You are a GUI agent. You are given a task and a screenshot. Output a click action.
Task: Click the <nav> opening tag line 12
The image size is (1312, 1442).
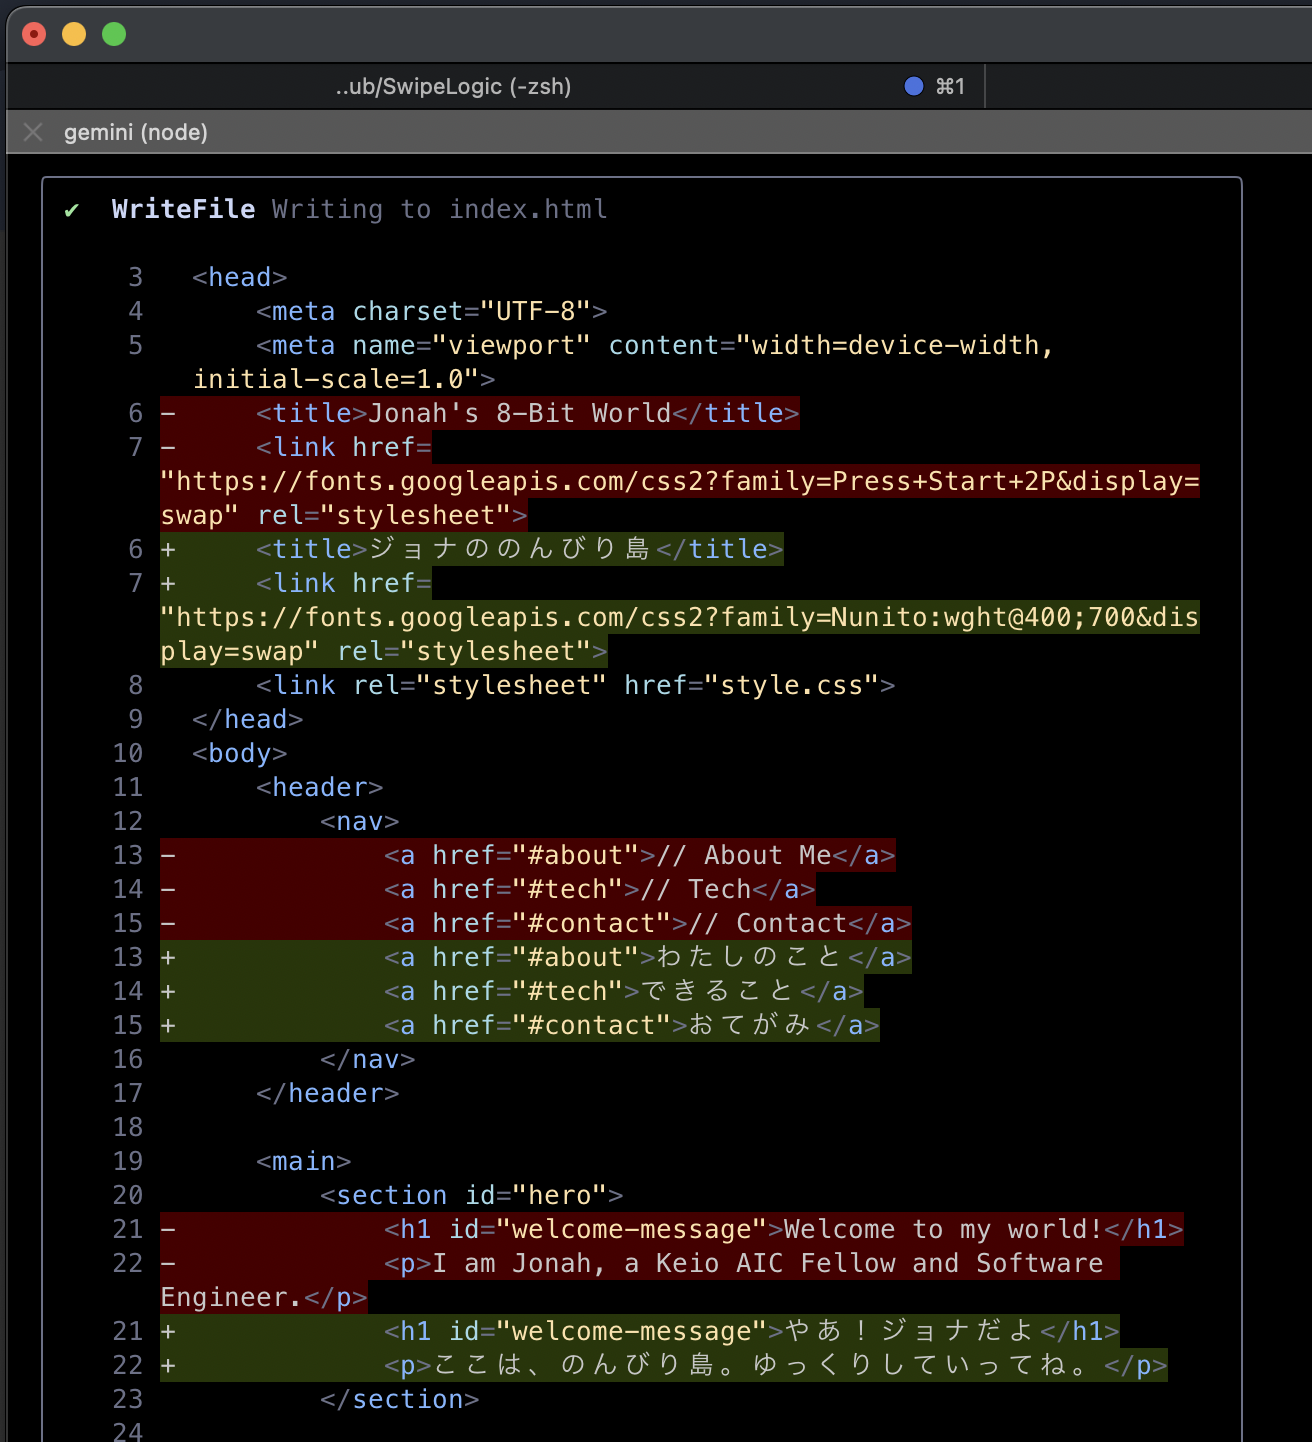pos(360,821)
